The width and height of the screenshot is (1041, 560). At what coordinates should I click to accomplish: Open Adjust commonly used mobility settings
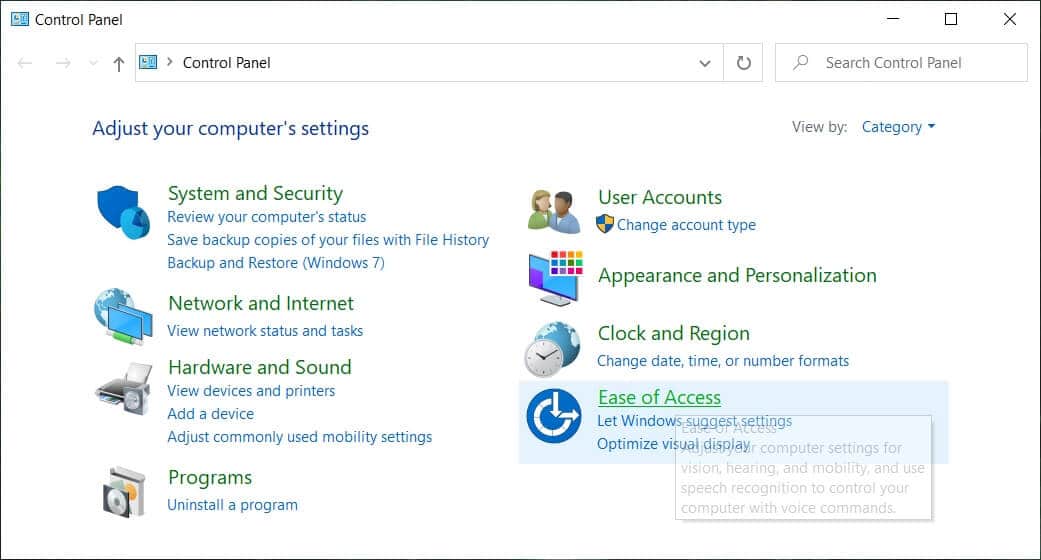click(x=299, y=436)
